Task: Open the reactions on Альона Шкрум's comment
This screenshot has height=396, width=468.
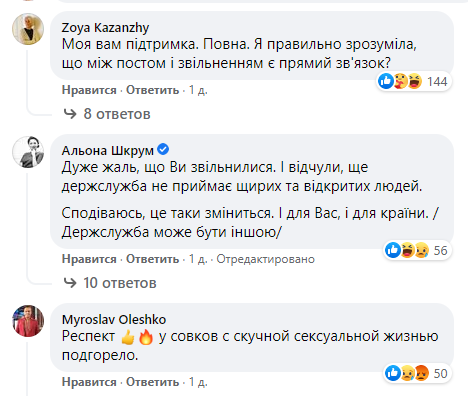Action: [418, 250]
